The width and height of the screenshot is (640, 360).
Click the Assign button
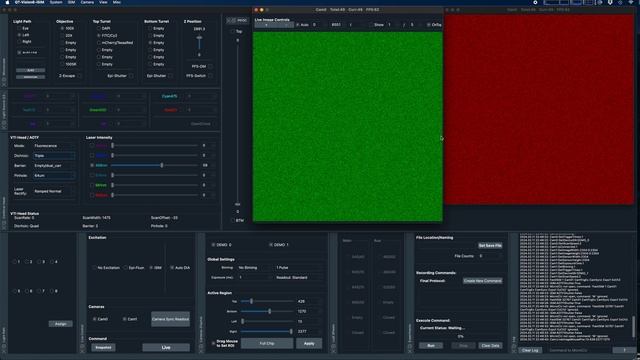[x=60, y=324]
